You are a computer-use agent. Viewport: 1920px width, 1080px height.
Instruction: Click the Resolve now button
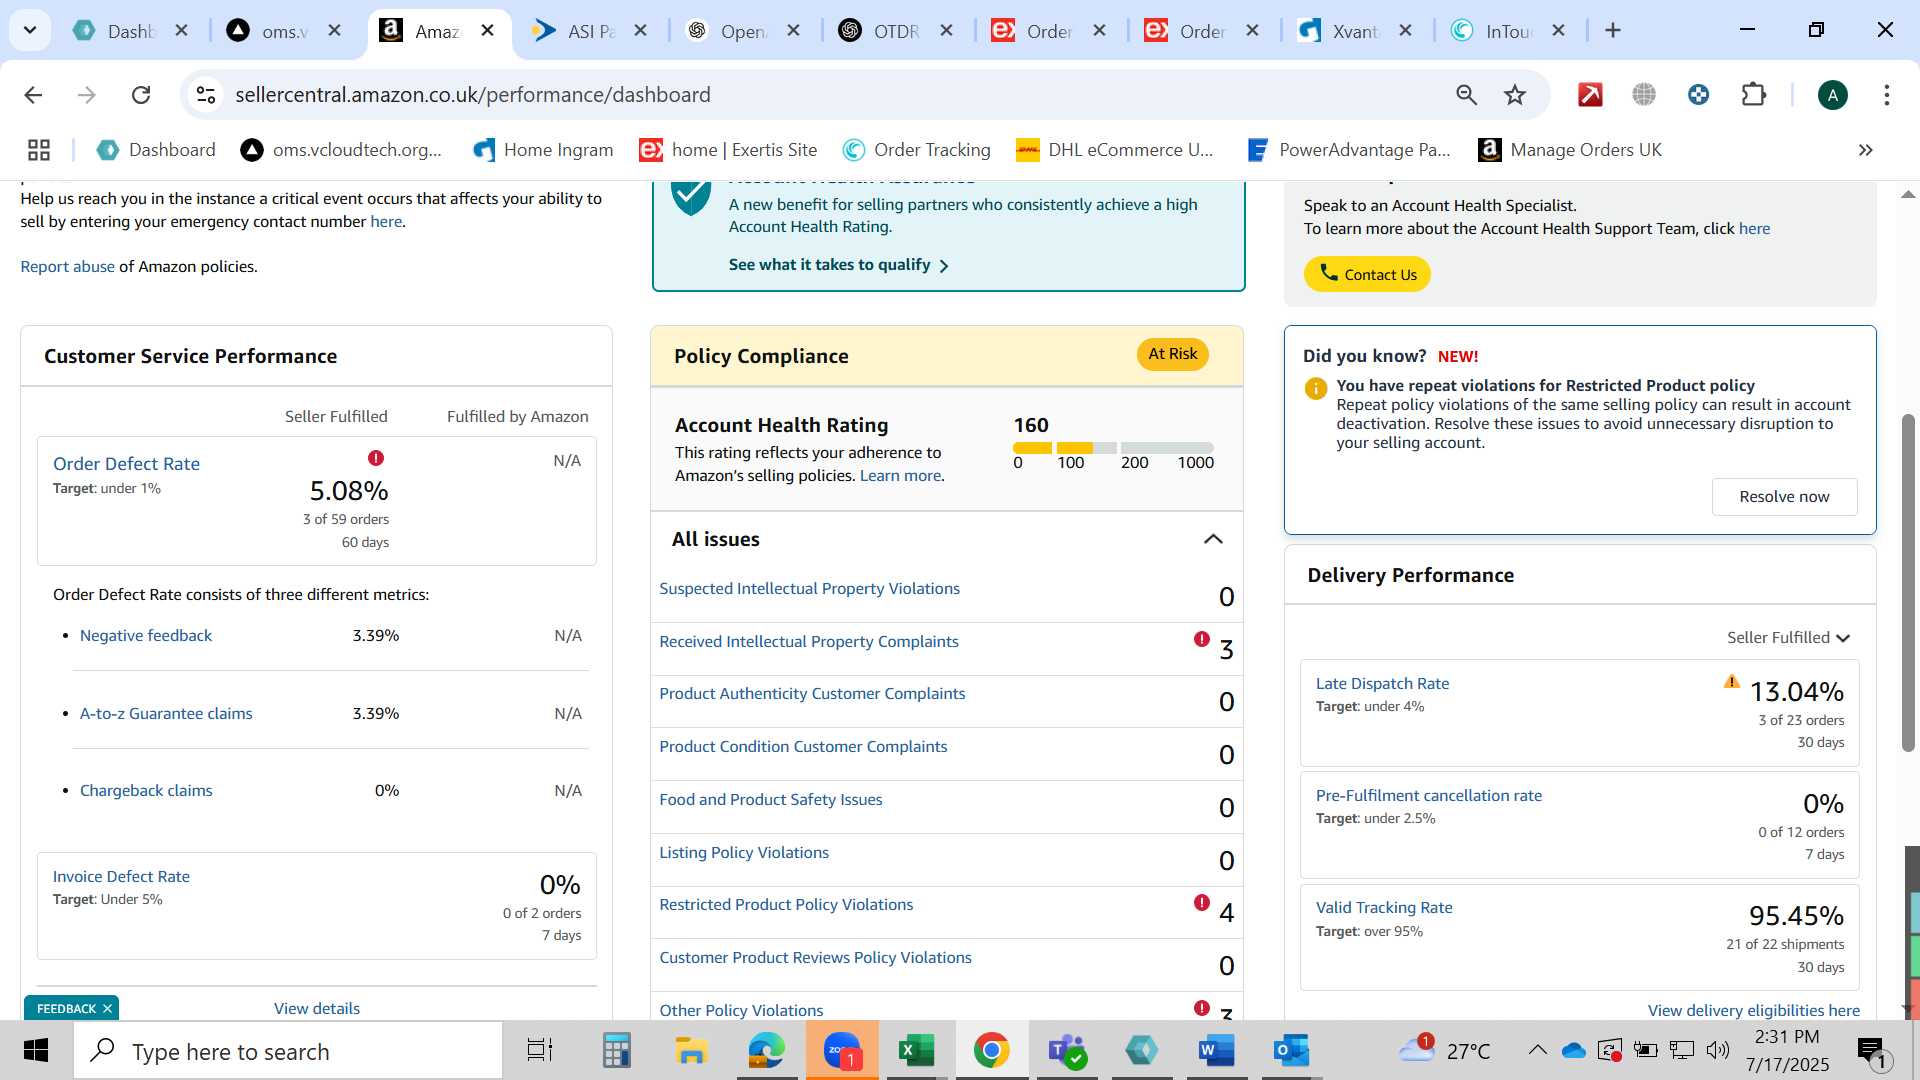point(1784,497)
